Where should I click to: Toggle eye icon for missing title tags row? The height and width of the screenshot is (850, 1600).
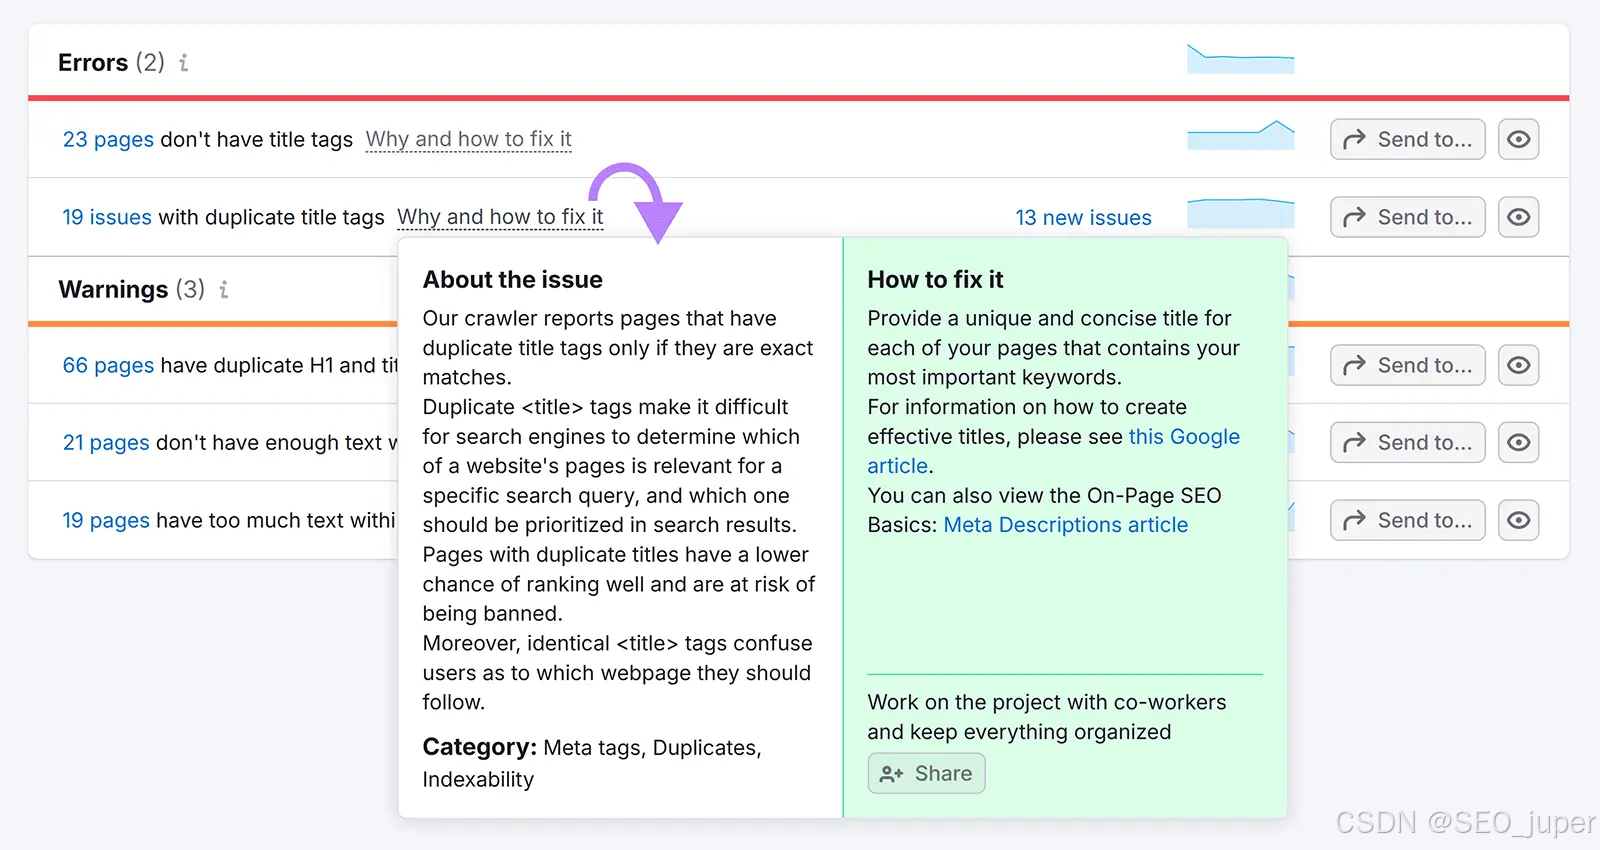point(1518,139)
